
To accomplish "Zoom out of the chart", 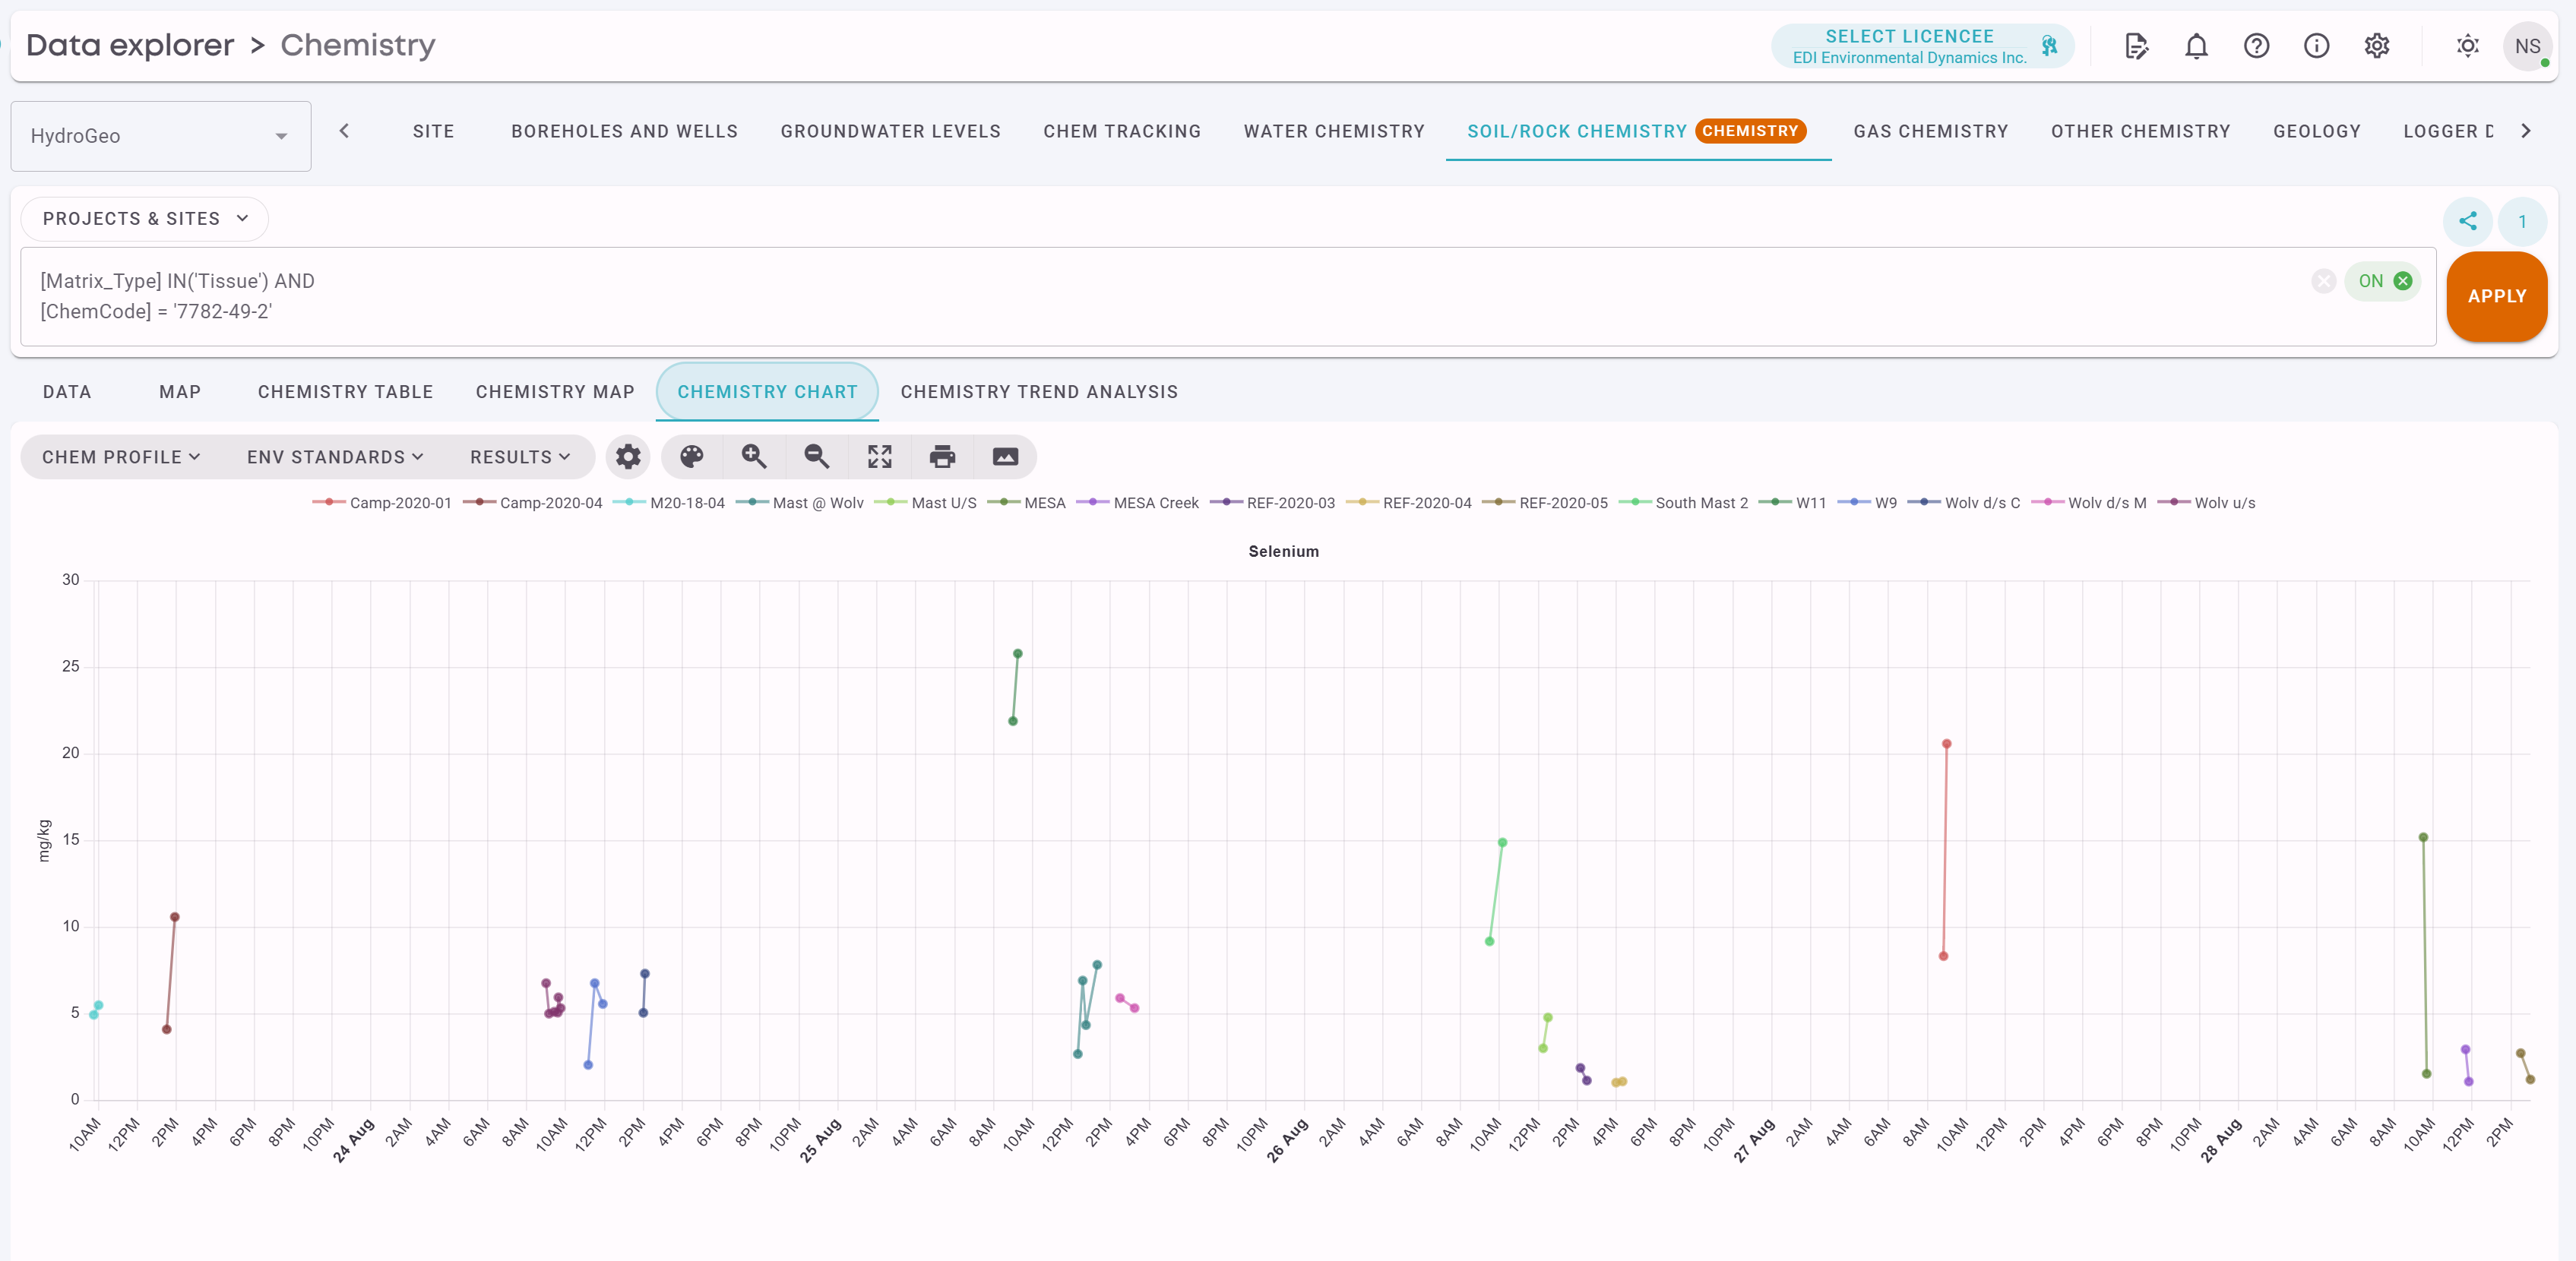I will pos(817,457).
